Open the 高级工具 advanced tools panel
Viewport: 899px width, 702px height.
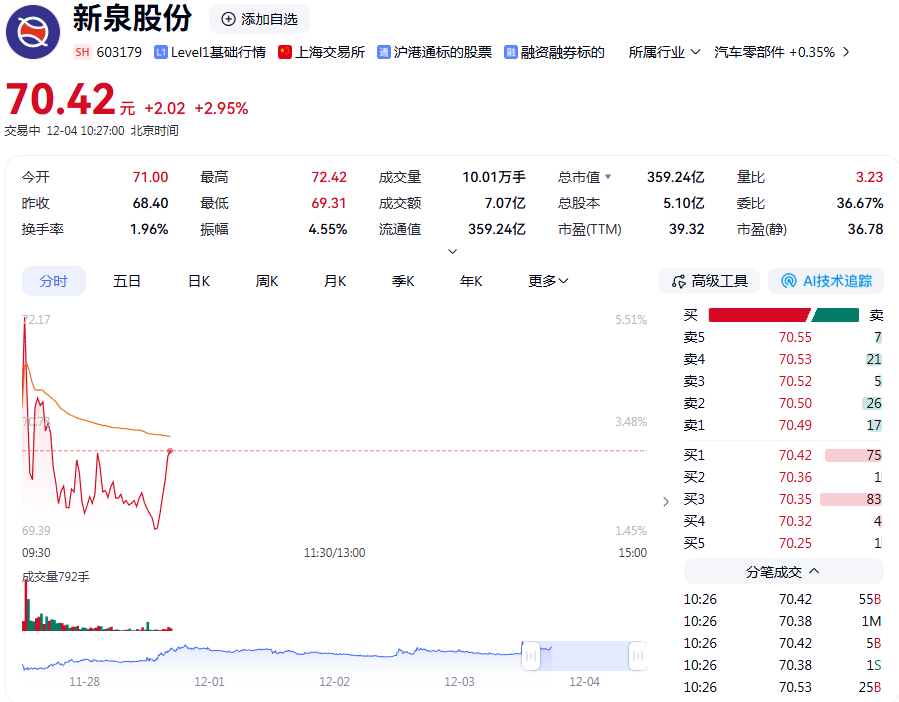(x=708, y=281)
